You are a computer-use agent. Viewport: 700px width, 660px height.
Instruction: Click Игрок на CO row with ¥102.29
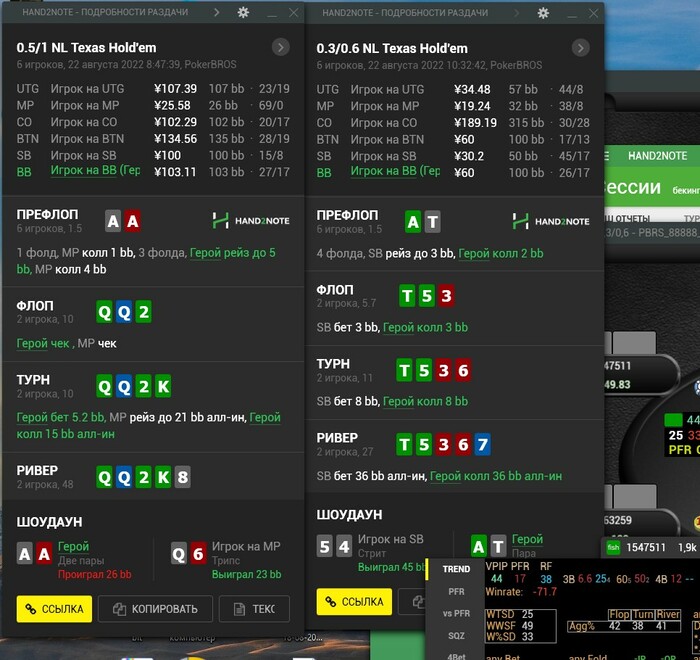point(153,122)
